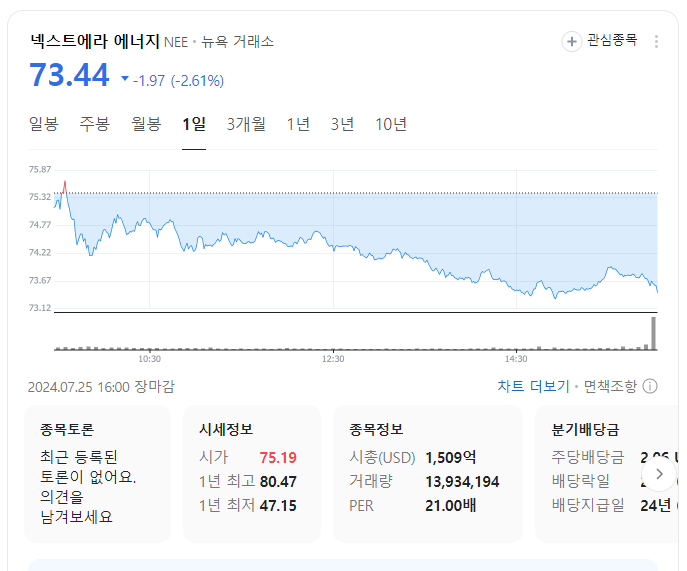Click the PER value 21.00배
The width and height of the screenshot is (687, 571).
(450, 506)
